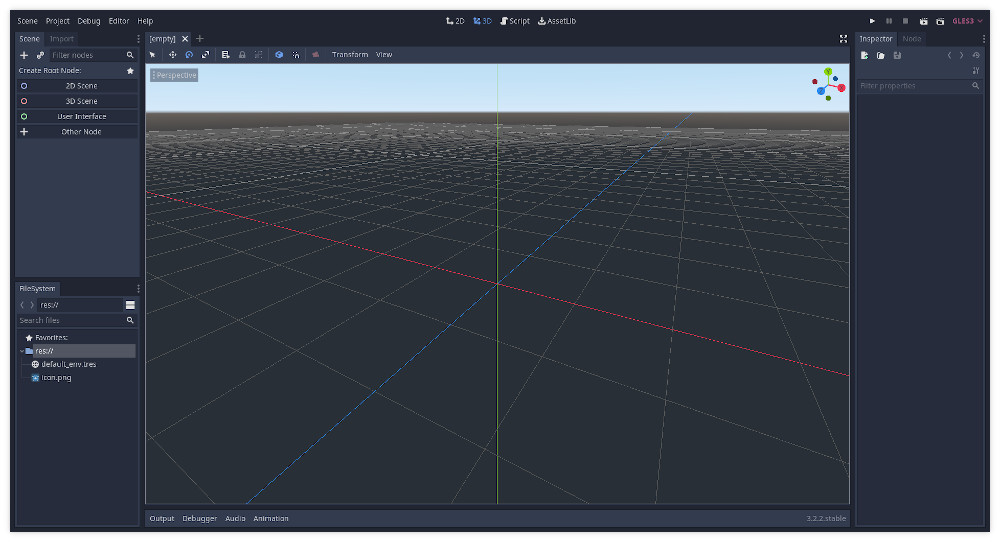Switch to the Node tab
Viewport: 1000px width, 542px height.
[x=911, y=39]
